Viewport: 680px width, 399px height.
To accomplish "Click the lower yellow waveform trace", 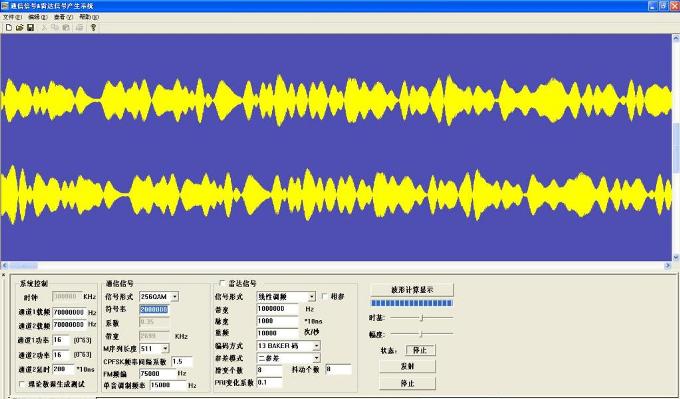I will tap(336, 194).
